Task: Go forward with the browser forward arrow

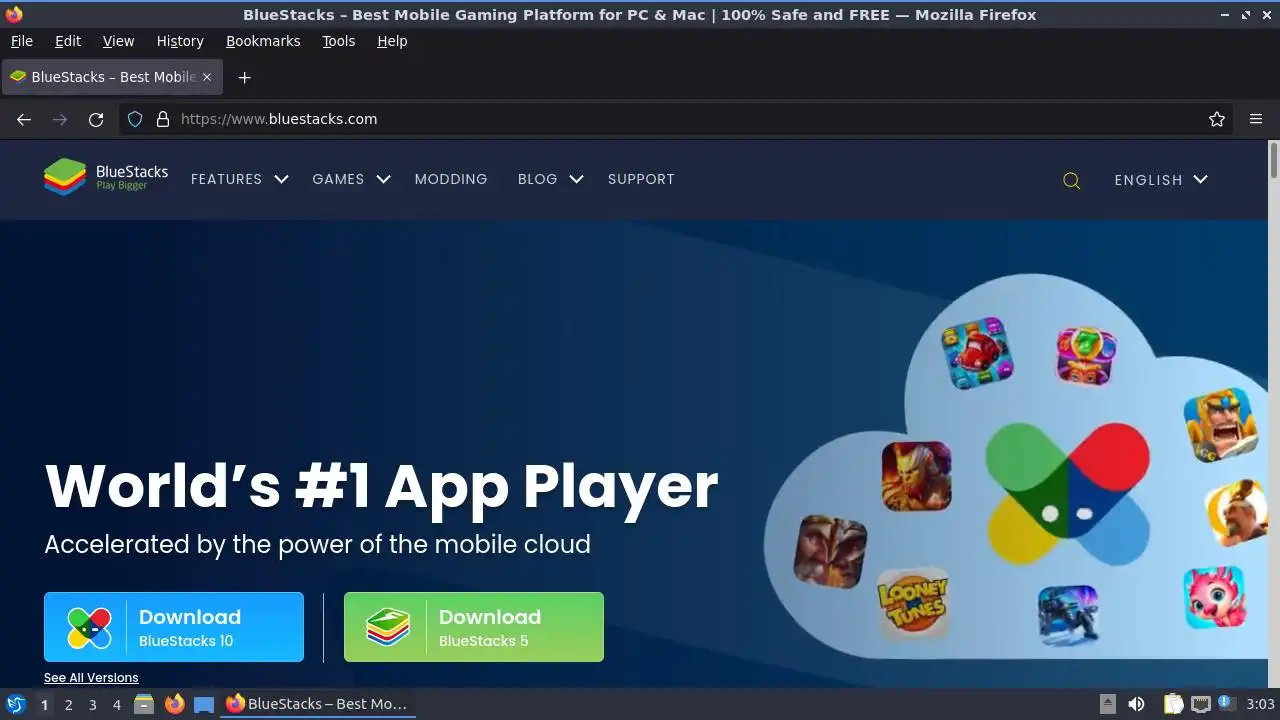Action: click(x=60, y=119)
